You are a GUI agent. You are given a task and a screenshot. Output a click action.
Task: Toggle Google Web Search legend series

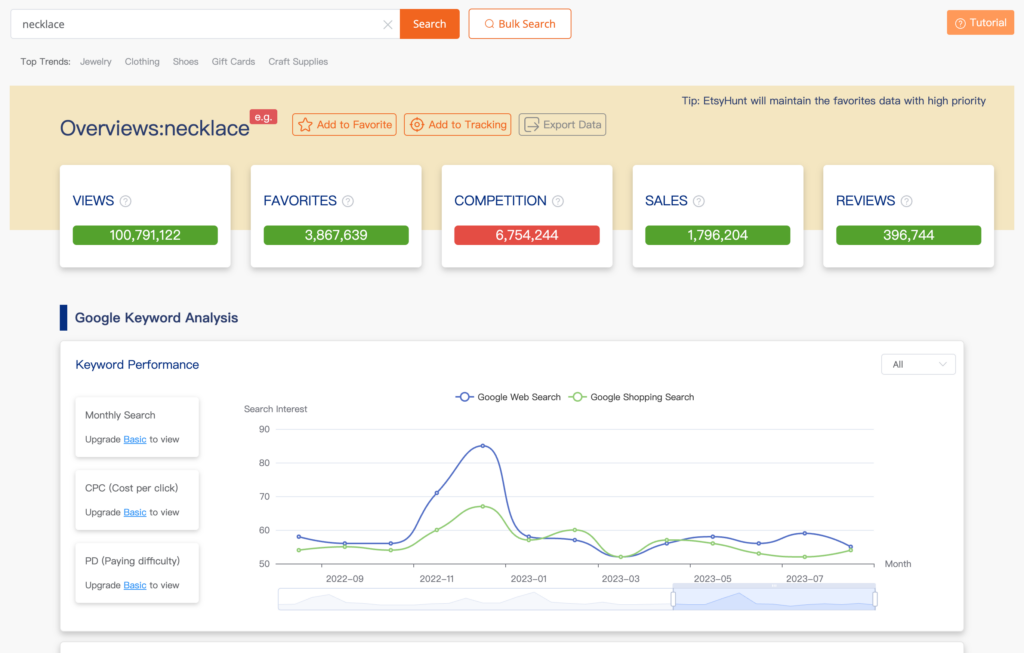tap(508, 397)
